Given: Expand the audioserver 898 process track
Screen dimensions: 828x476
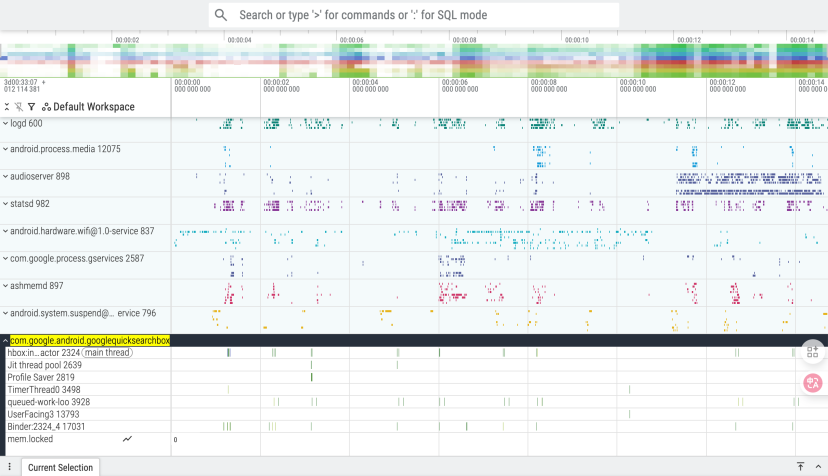Looking at the screenshot, I should pyautogui.click(x=5, y=176).
